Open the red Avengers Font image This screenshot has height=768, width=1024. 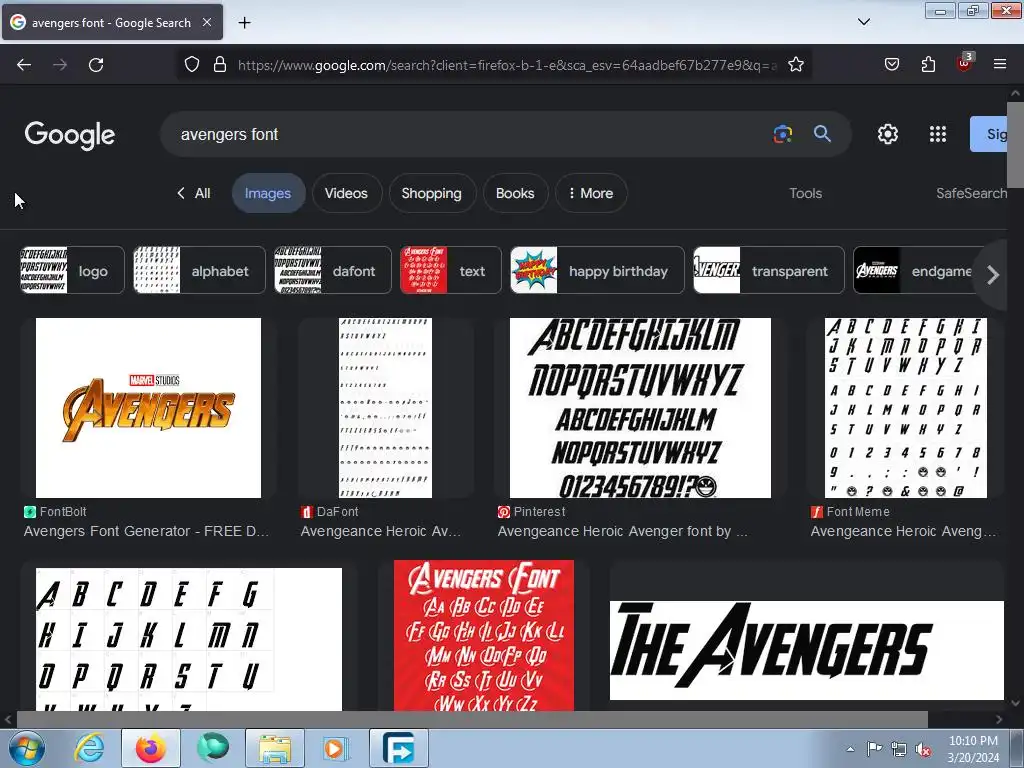click(484, 635)
